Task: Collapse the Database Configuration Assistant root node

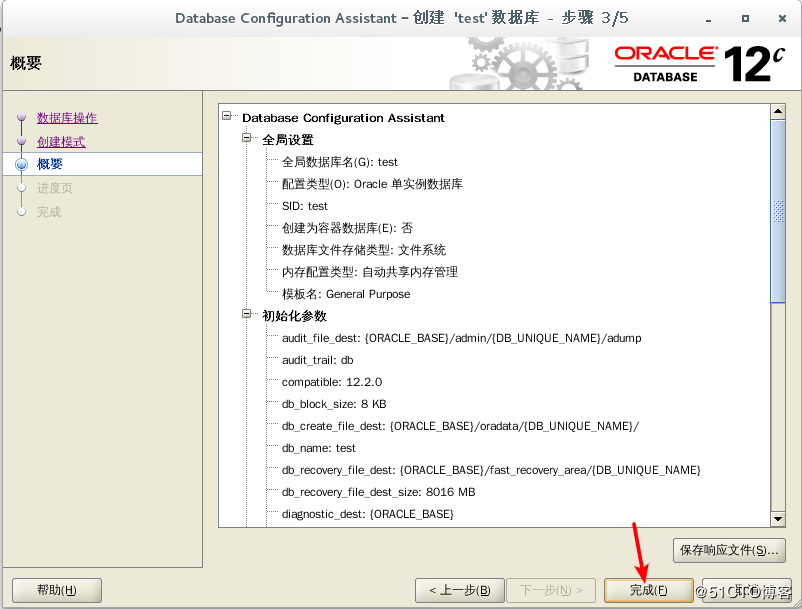Action: click(x=227, y=116)
